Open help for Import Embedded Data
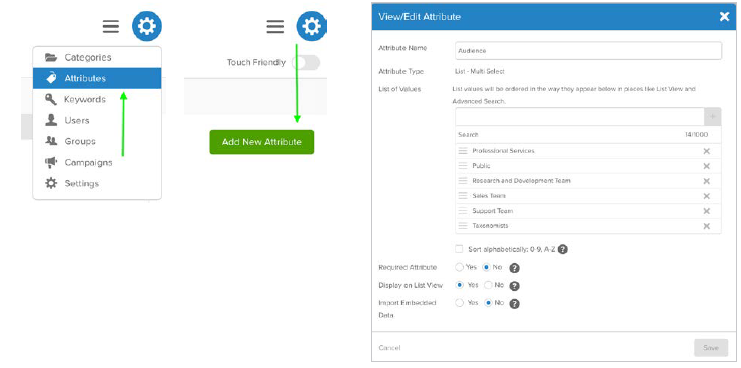741x368 pixels. [x=515, y=304]
